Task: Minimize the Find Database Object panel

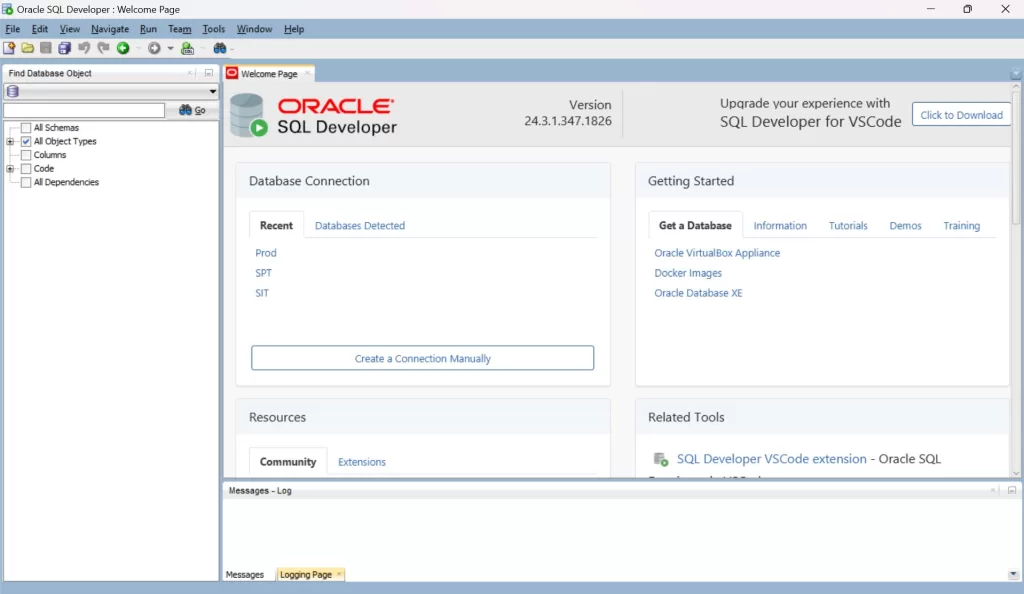Action: point(209,73)
